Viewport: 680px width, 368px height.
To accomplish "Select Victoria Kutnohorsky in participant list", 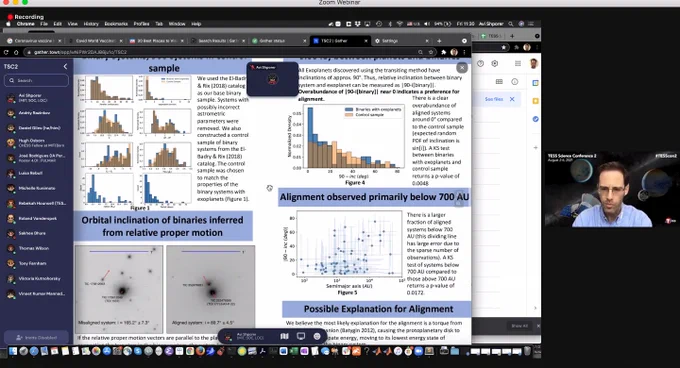I will [x=36, y=278].
